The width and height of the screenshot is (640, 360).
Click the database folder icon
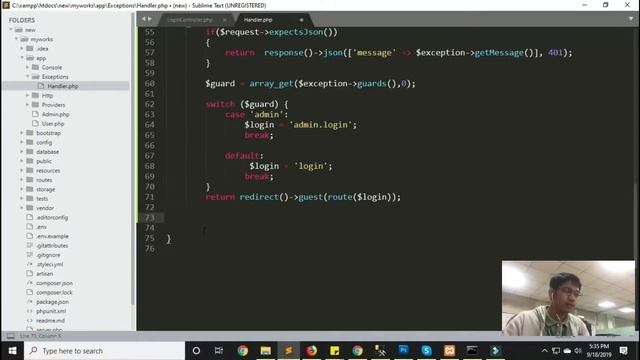(x=30, y=152)
